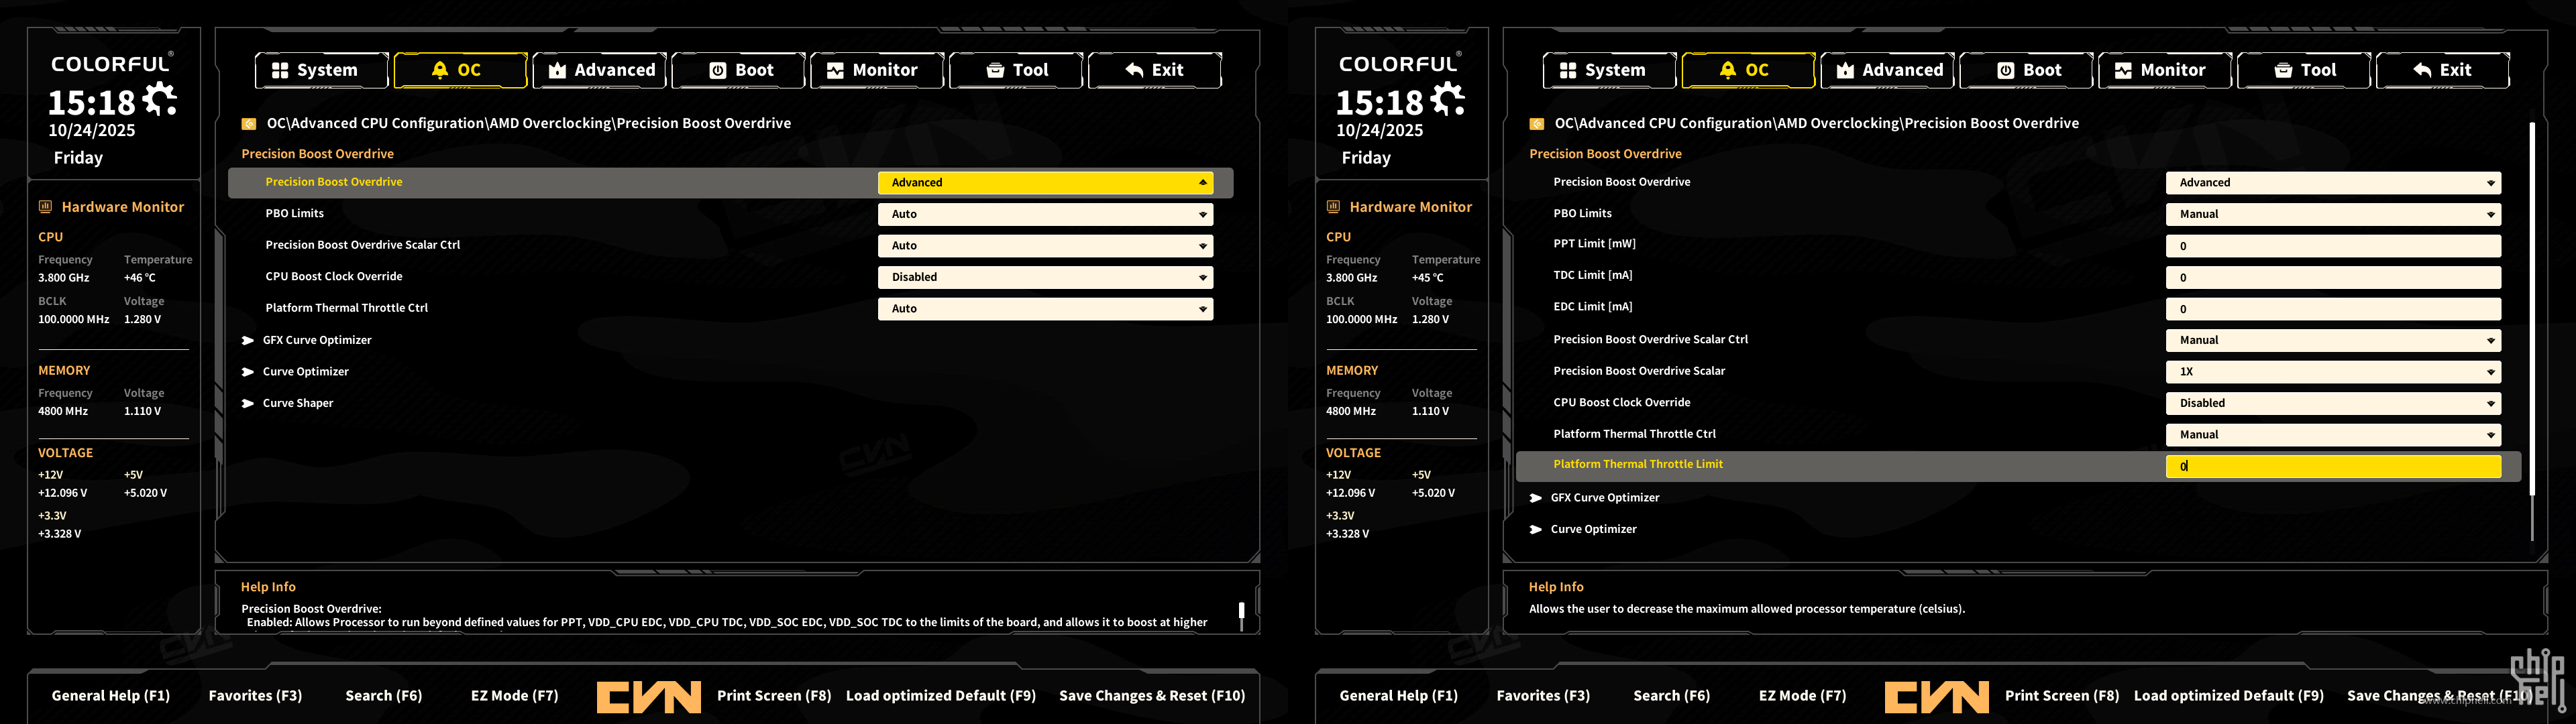
Task: Expand the Curve Shaper submenu
Action: (x=297, y=403)
